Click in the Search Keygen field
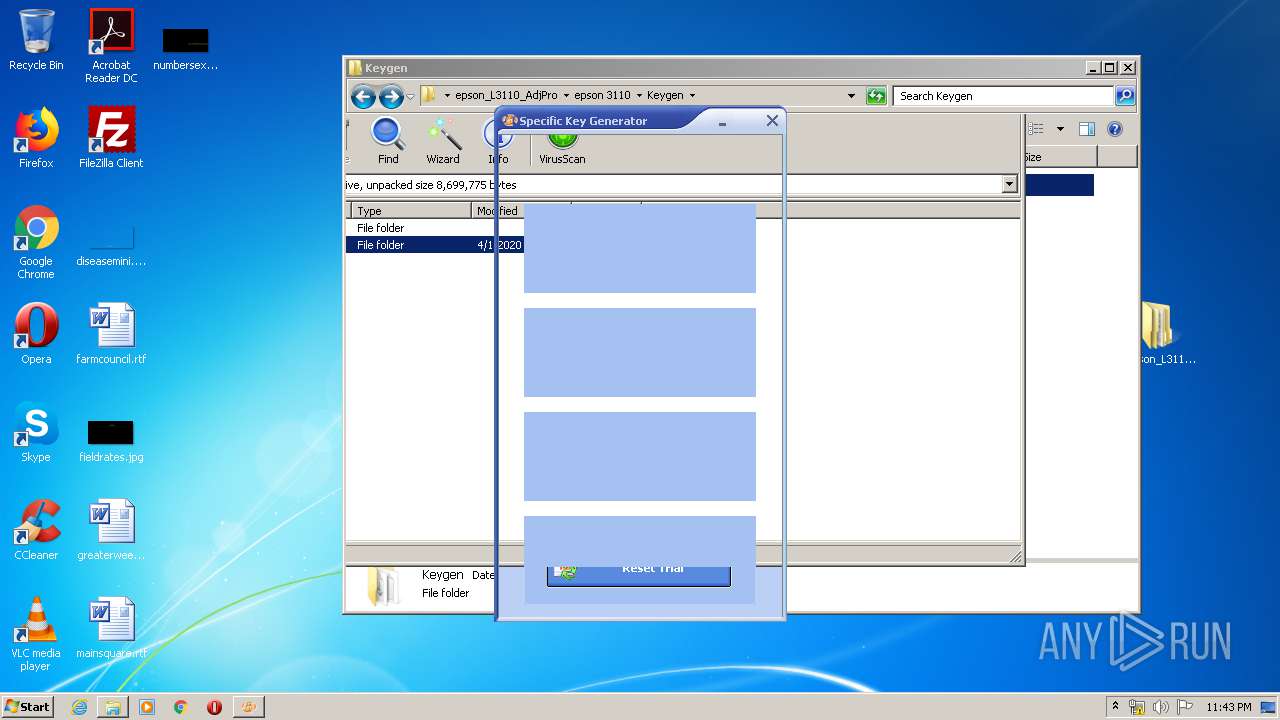The image size is (1280, 720). pos(1003,96)
